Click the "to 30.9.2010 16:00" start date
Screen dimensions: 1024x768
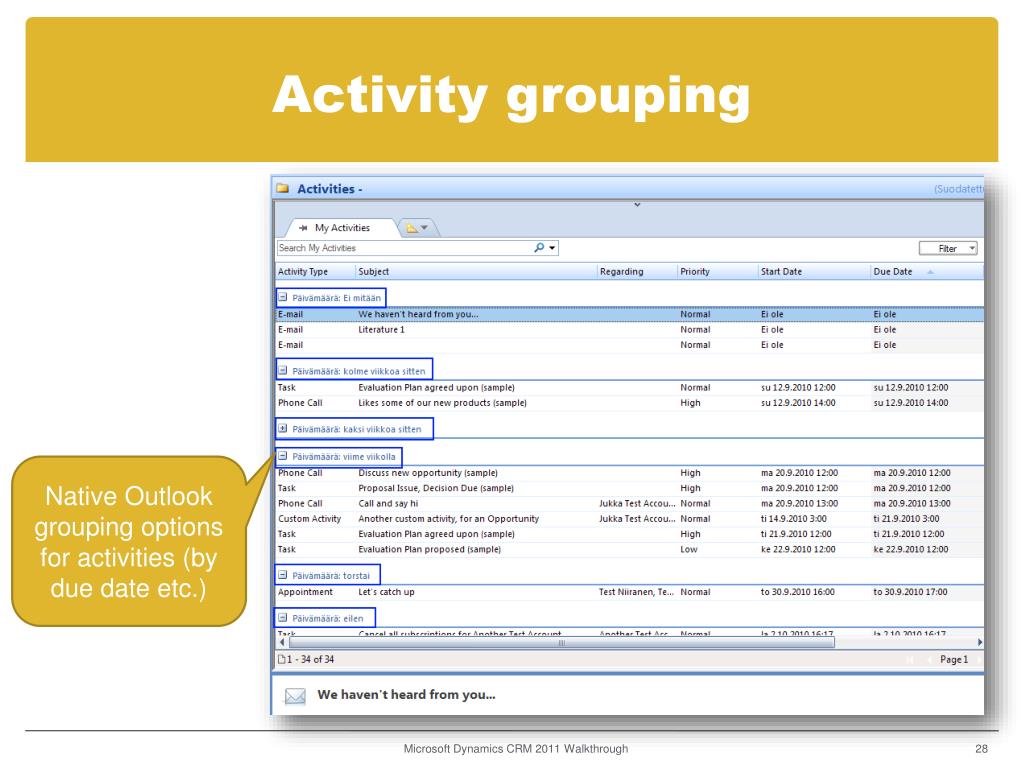(797, 592)
